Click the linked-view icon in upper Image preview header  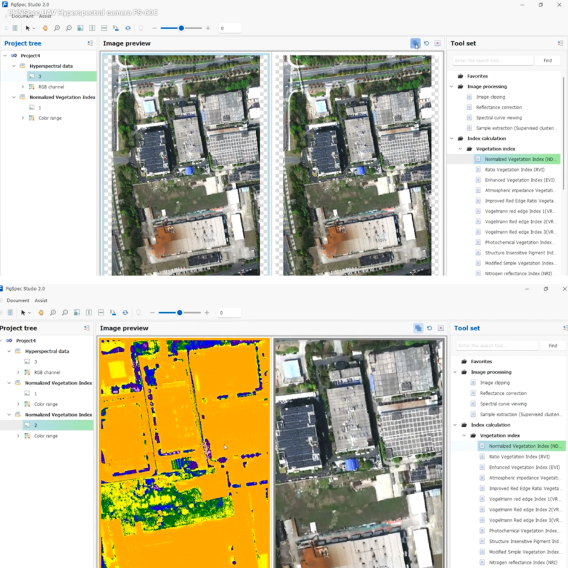(x=415, y=43)
